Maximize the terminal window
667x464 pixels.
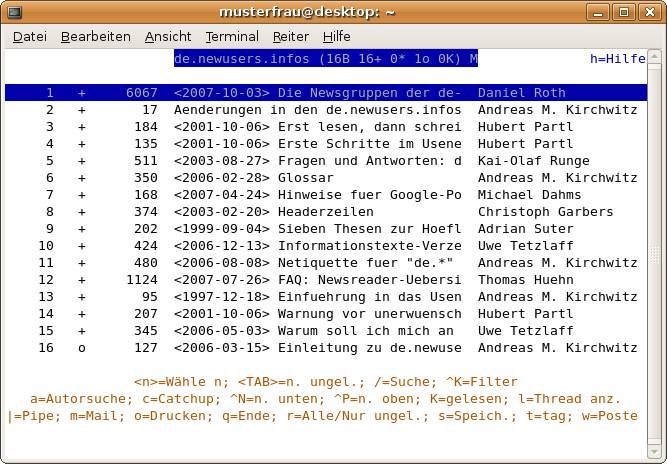624,12
